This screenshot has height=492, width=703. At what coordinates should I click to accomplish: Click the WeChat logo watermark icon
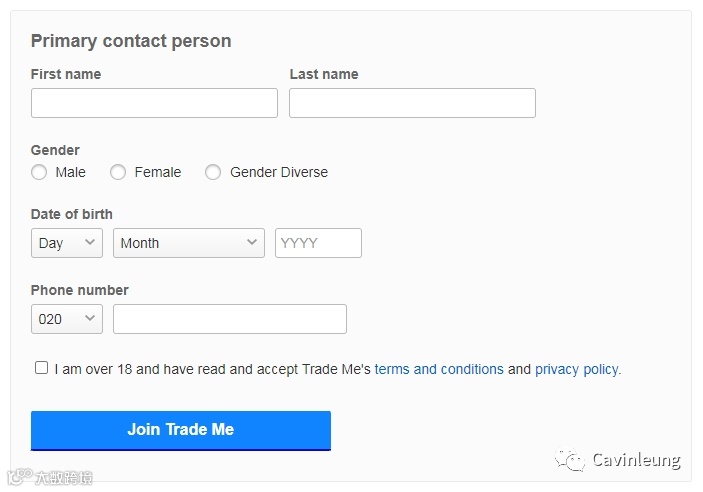click(x=571, y=460)
